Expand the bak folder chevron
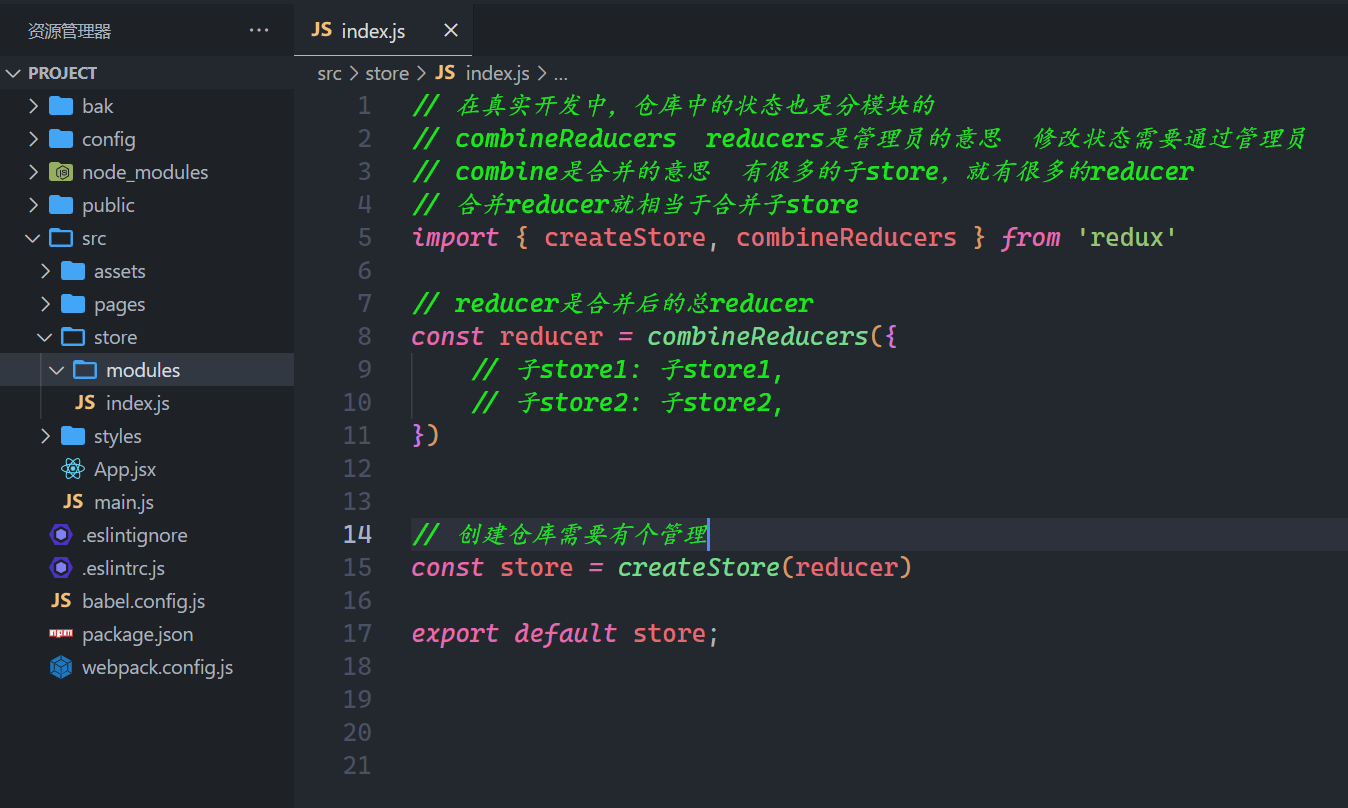Image resolution: width=1348 pixels, height=808 pixels. pos(33,106)
